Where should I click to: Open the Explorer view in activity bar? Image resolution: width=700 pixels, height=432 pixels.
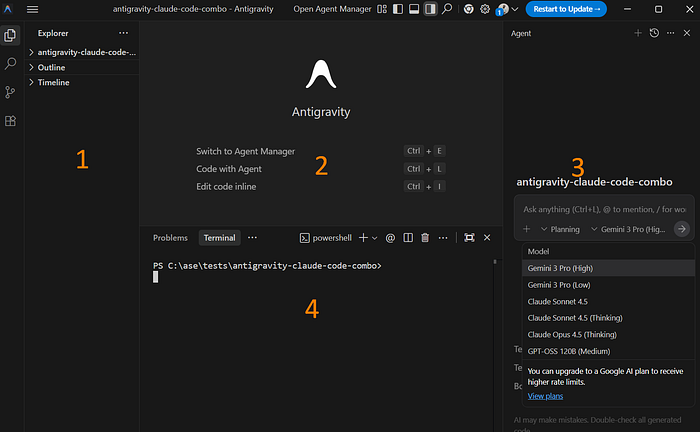(10, 35)
